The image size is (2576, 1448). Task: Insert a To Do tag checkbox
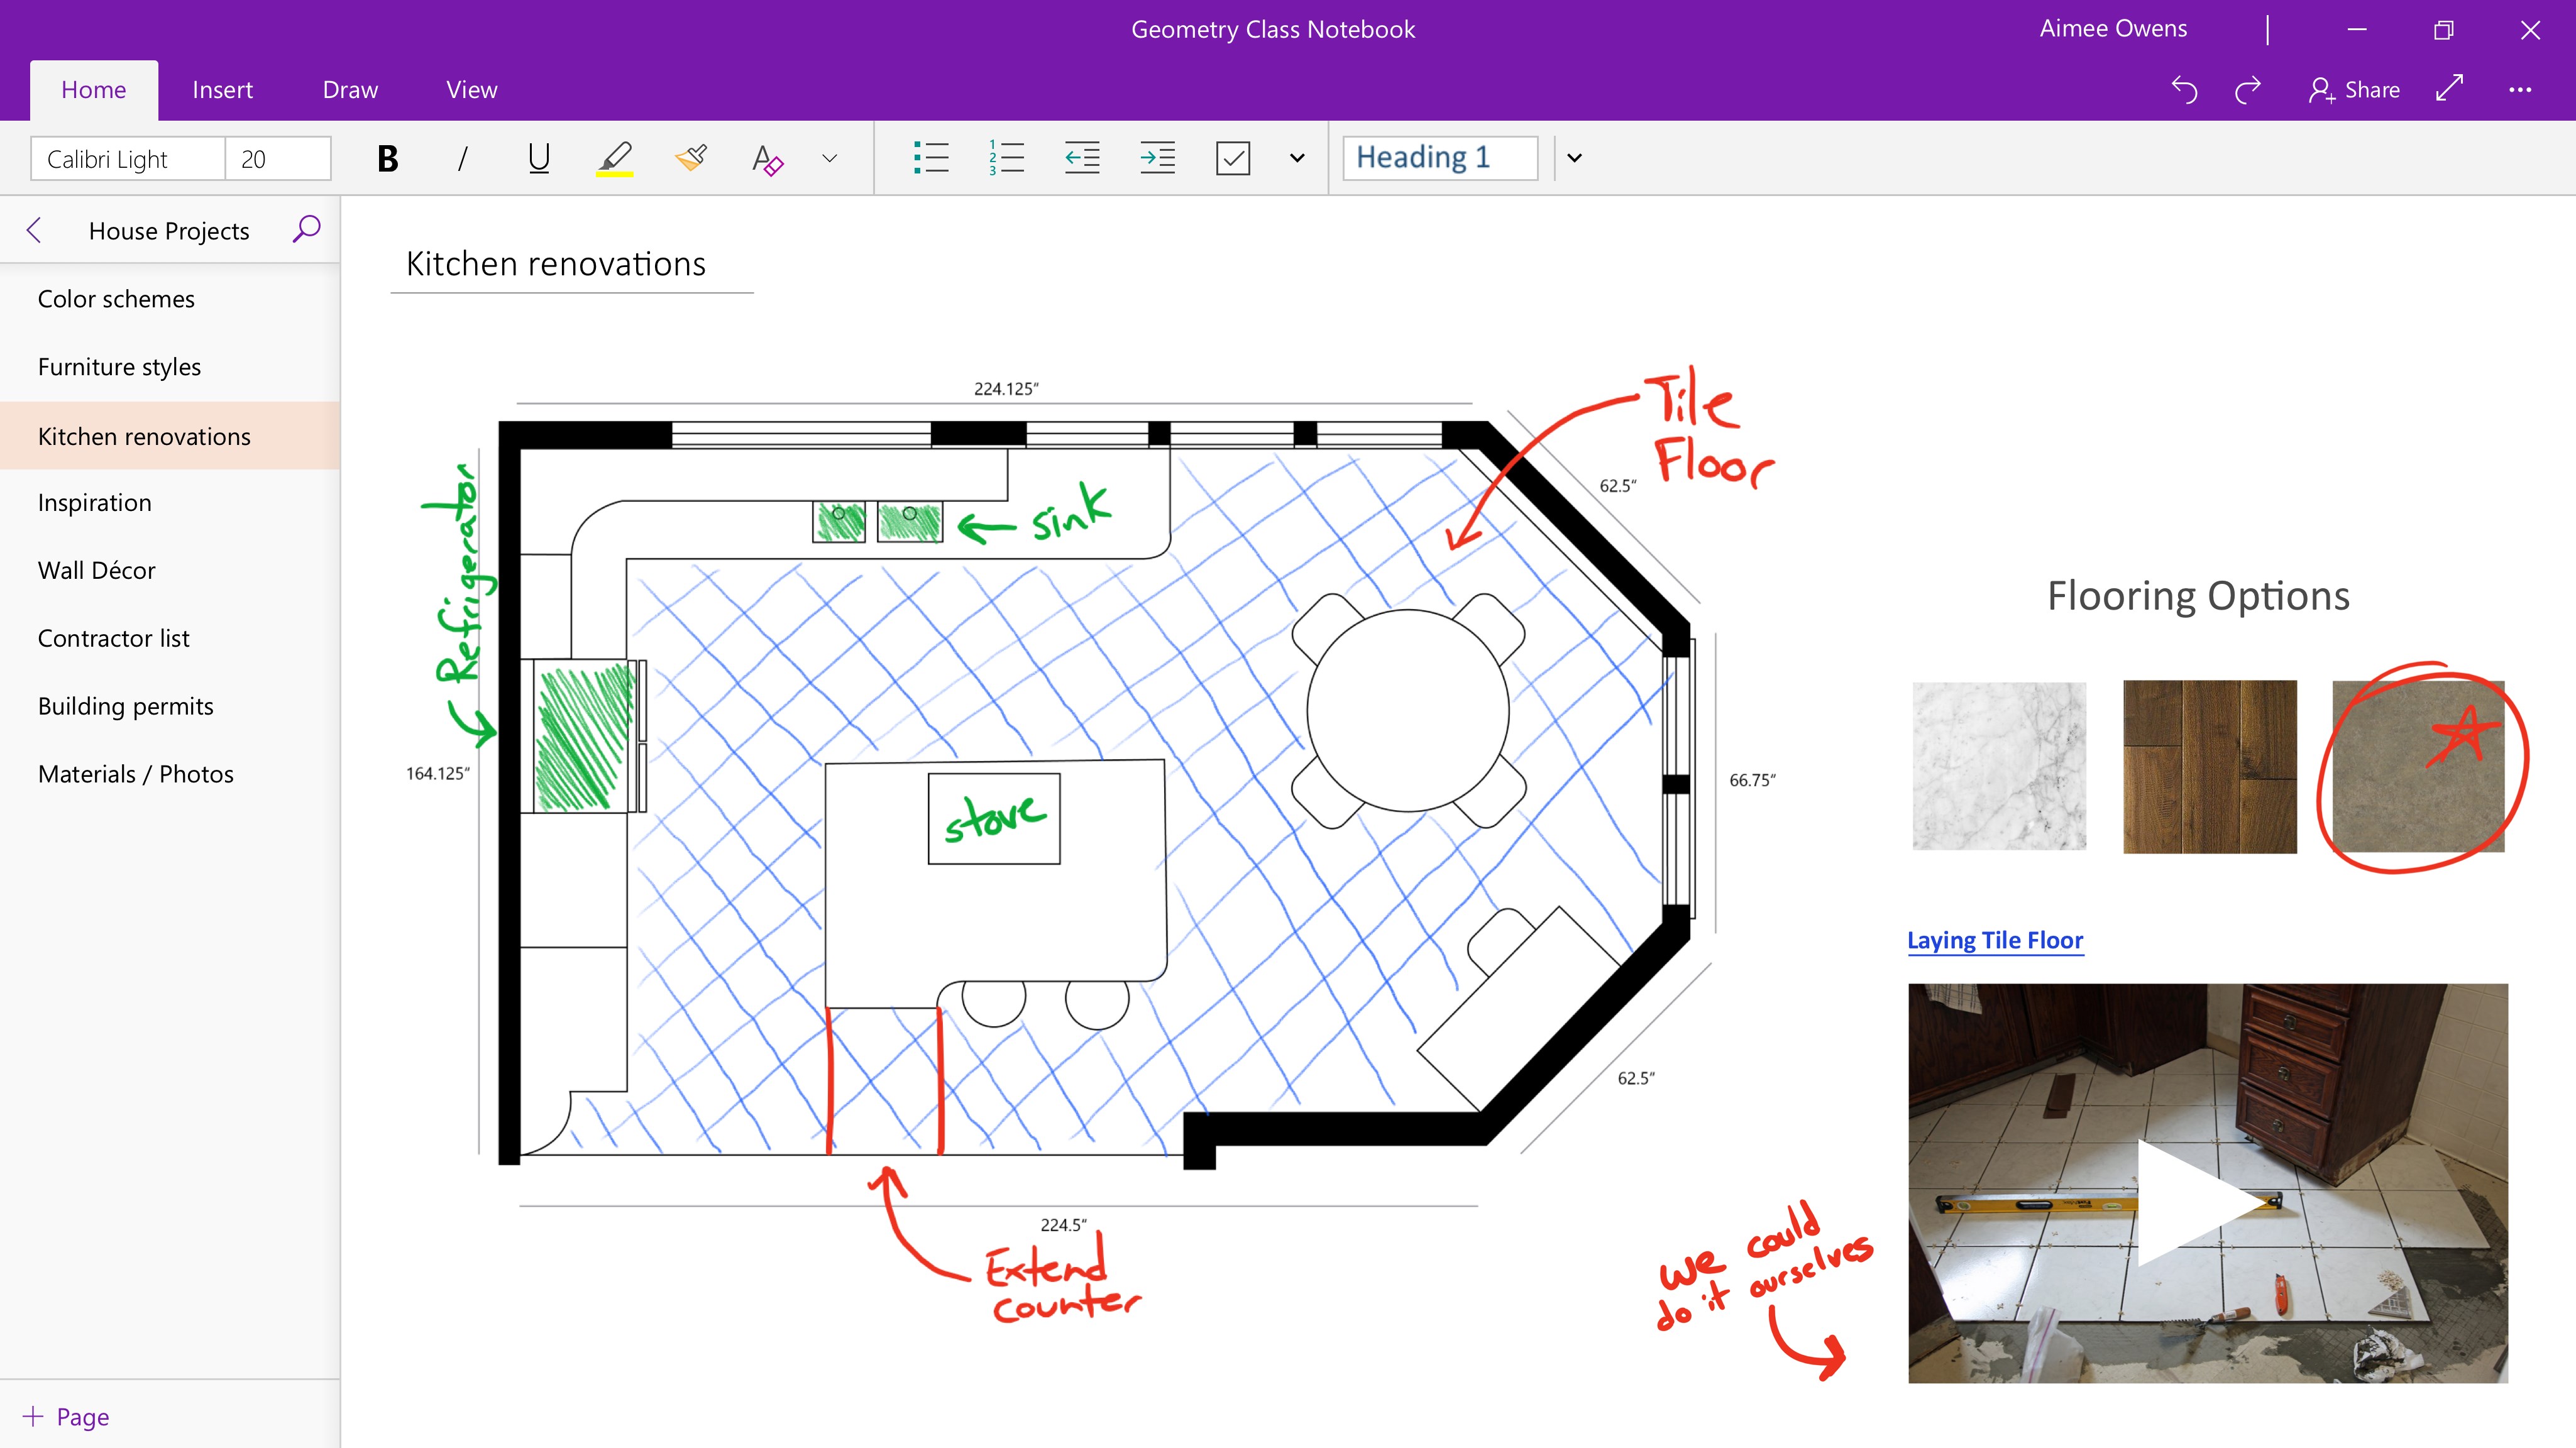[x=1233, y=157]
